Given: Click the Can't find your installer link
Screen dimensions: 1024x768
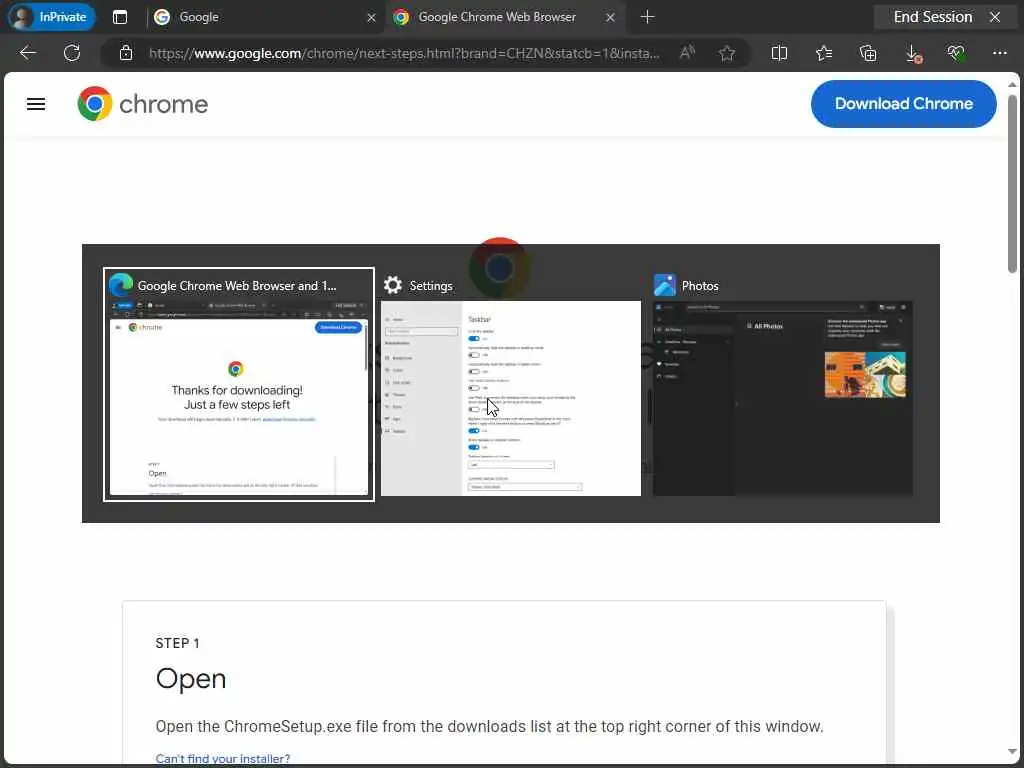Looking at the screenshot, I should 223,758.
